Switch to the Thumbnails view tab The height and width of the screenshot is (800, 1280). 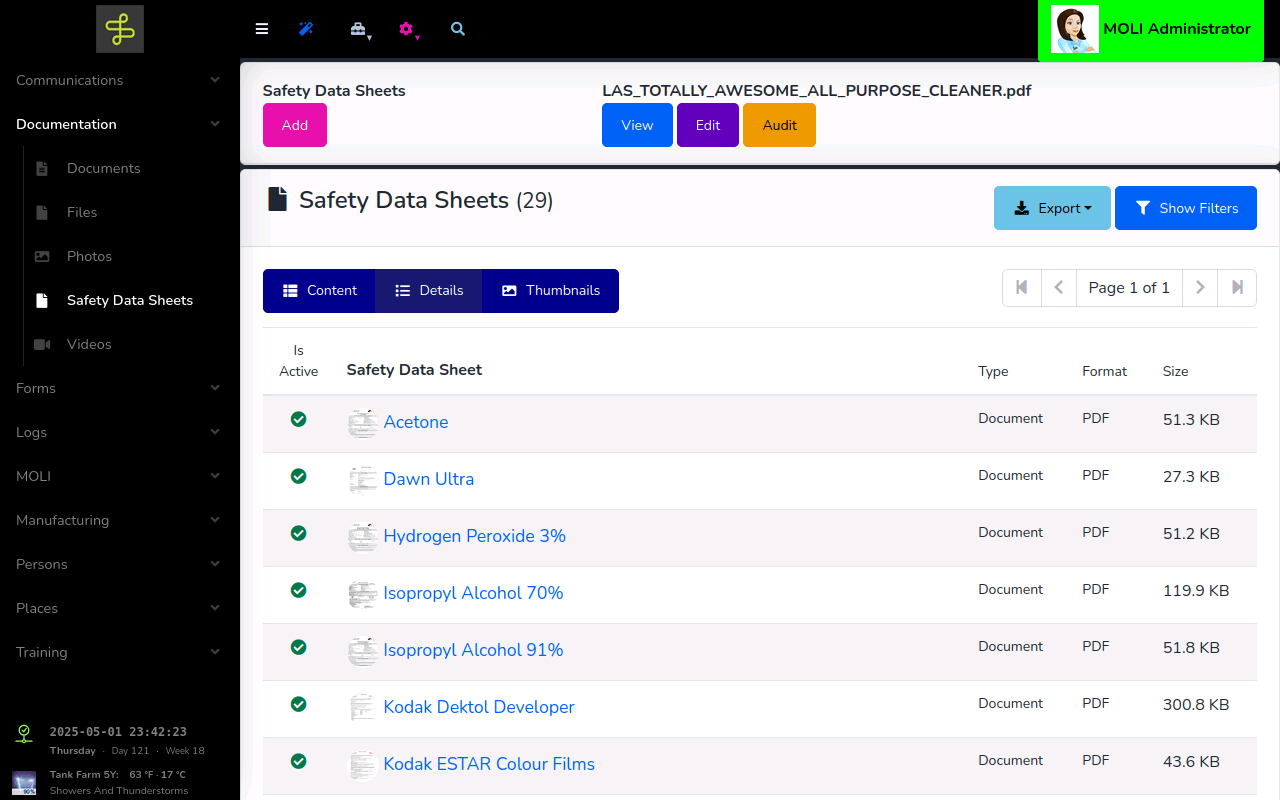[550, 291]
